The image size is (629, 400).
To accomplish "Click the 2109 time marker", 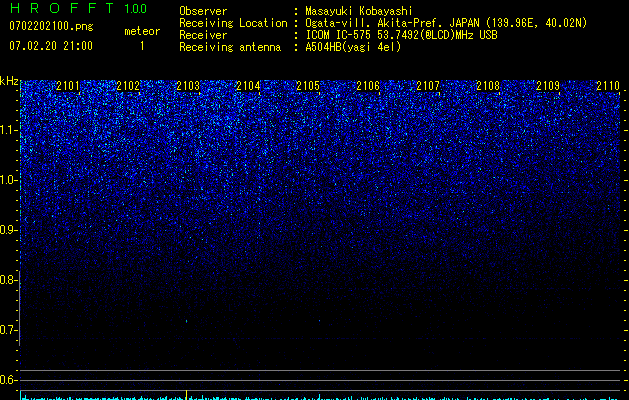I will [x=548, y=86].
